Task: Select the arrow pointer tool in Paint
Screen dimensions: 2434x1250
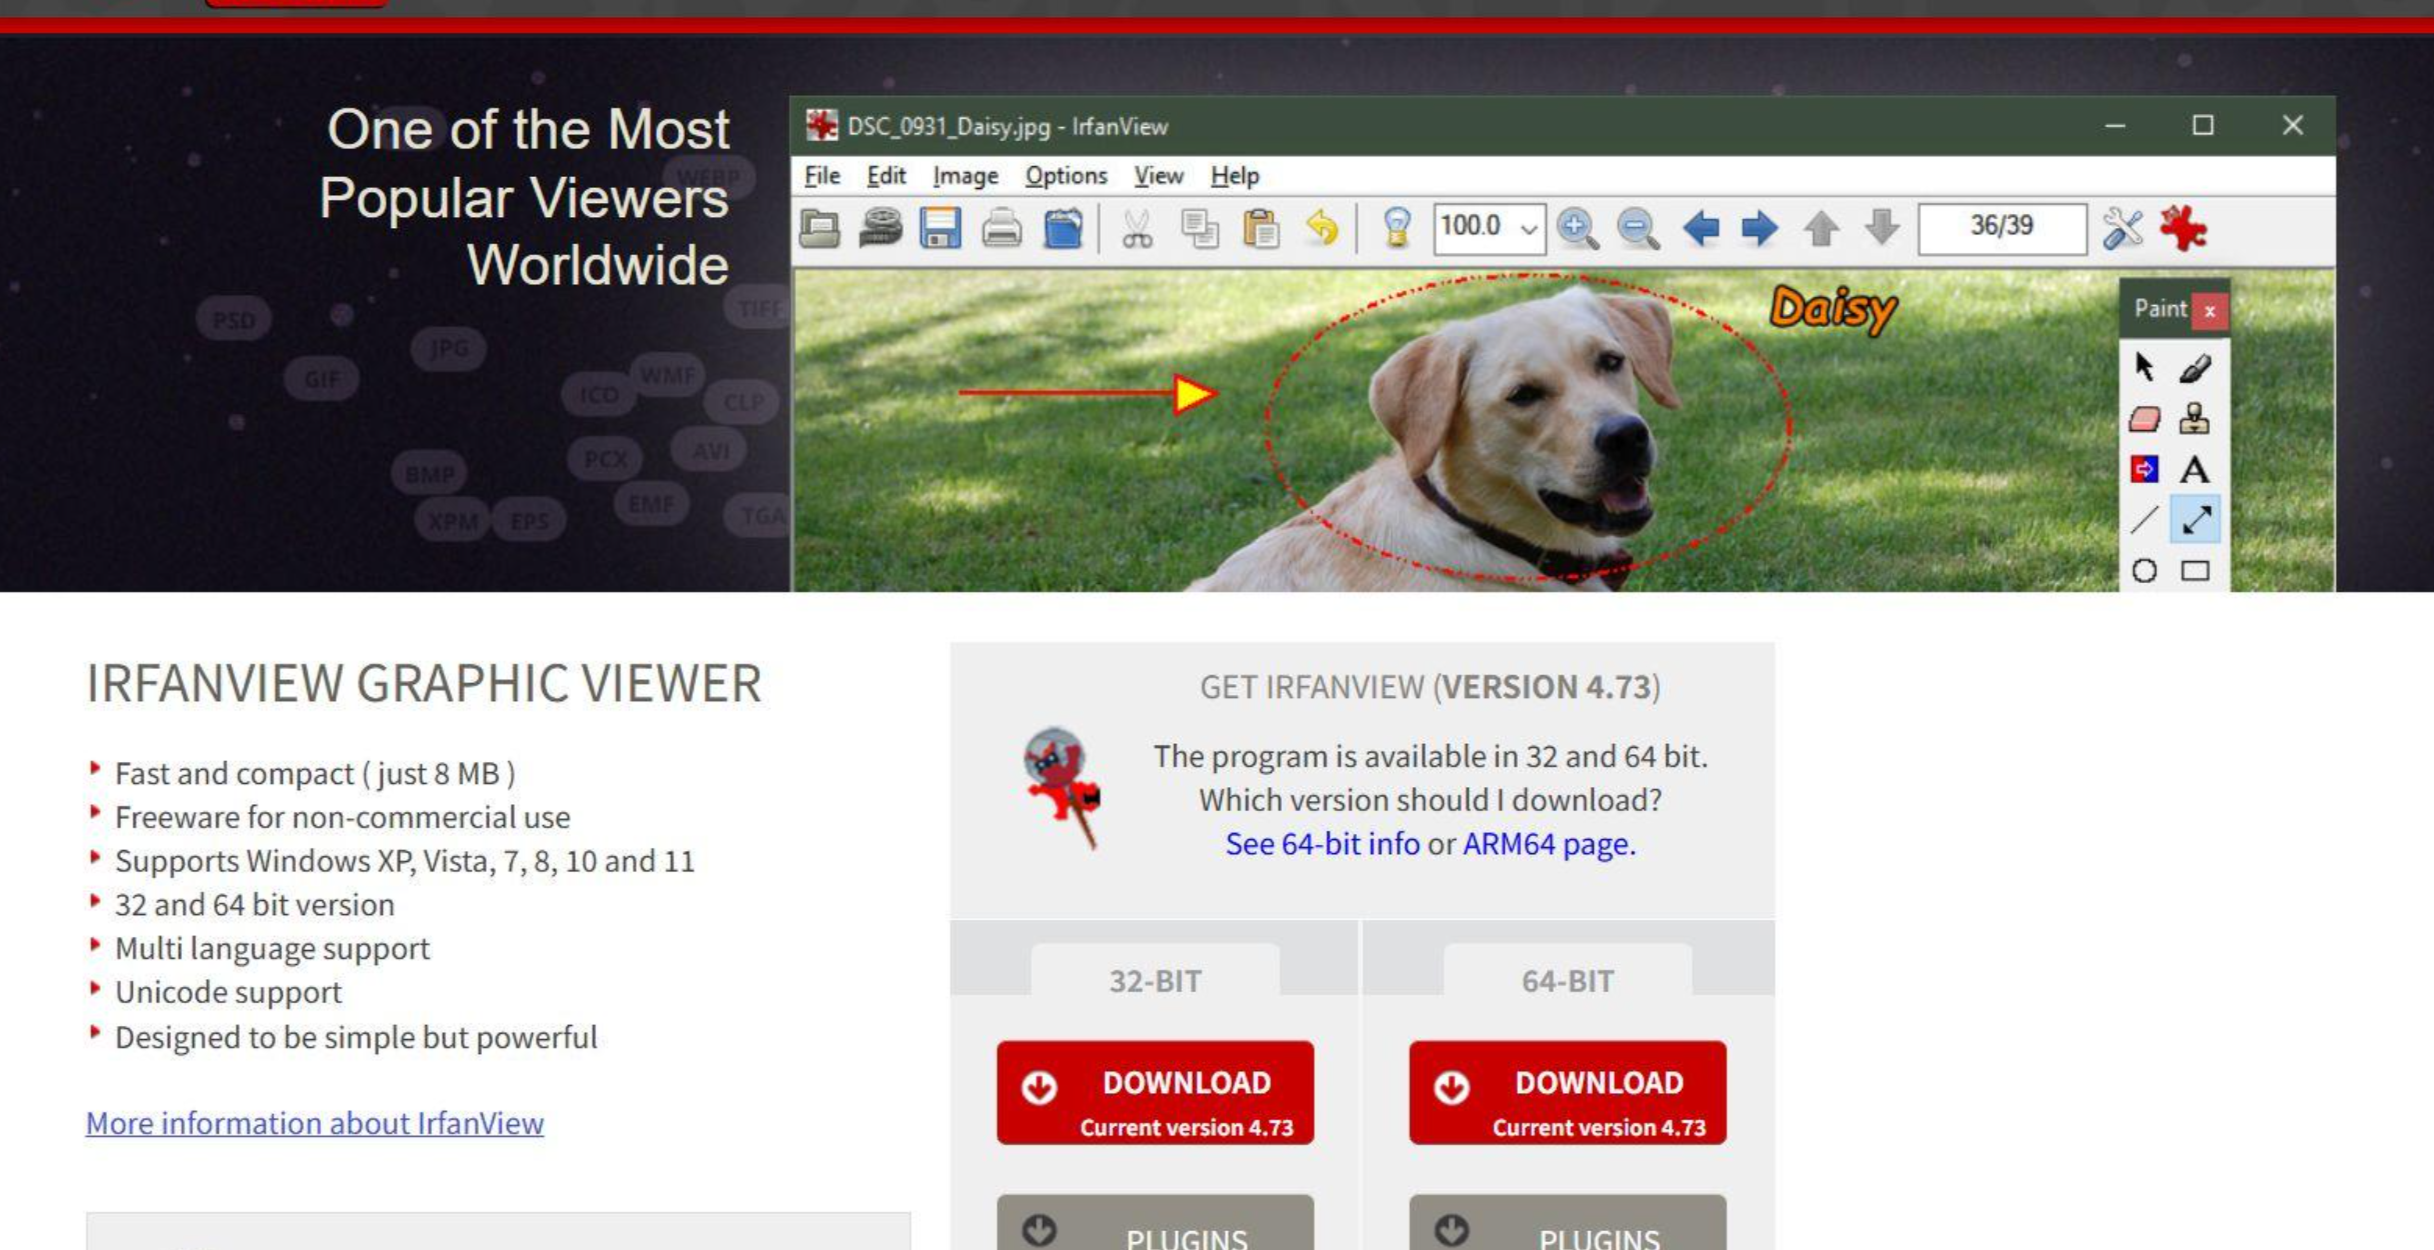Action: [x=2144, y=367]
